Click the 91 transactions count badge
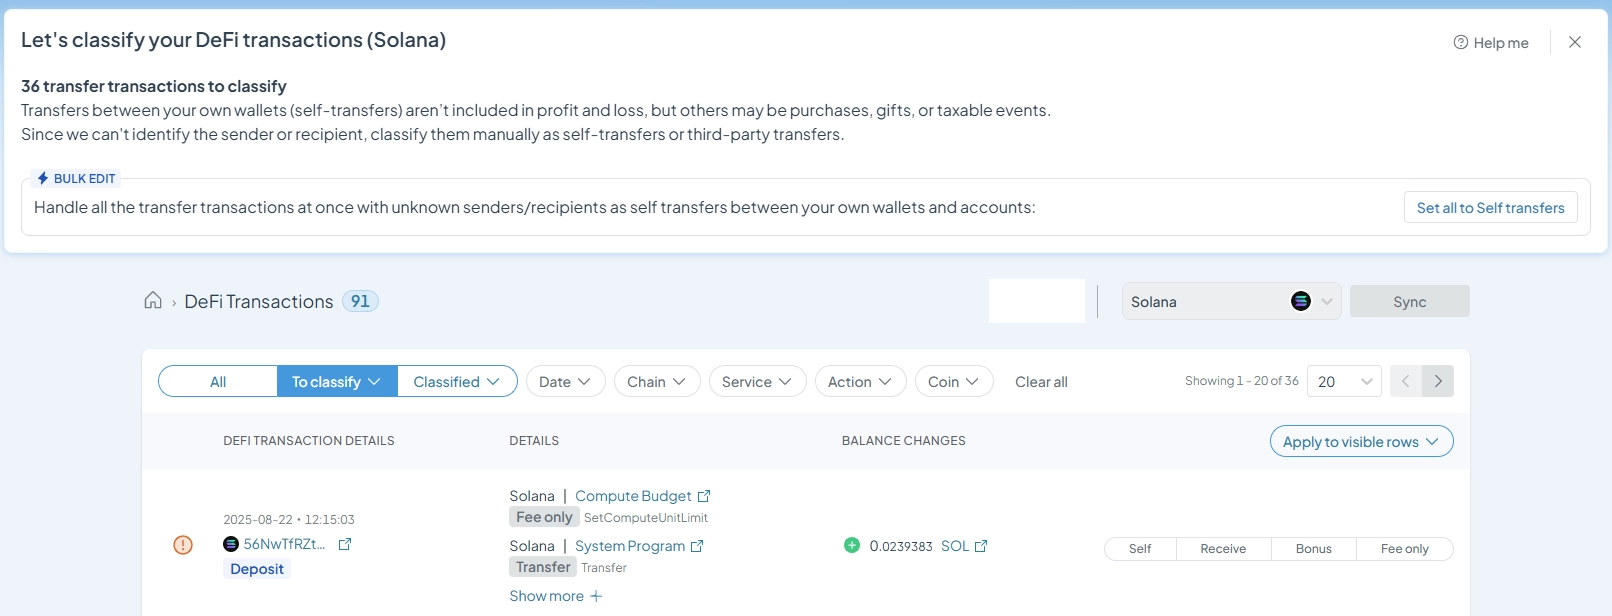The image size is (1612, 616). point(360,301)
